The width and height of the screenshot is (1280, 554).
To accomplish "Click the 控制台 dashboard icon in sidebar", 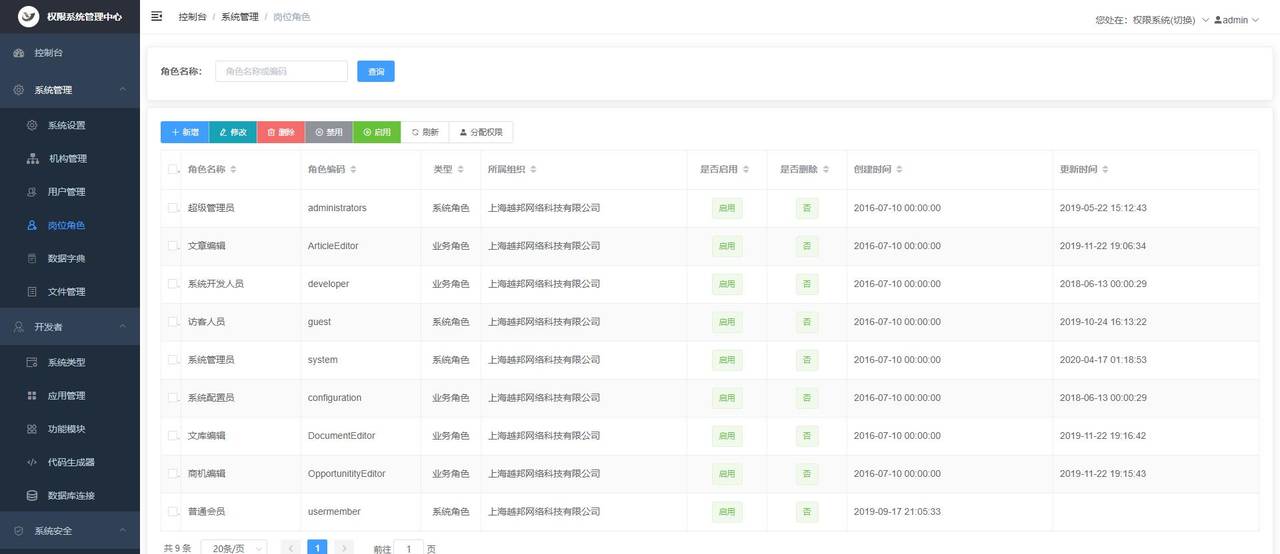I will (x=19, y=53).
